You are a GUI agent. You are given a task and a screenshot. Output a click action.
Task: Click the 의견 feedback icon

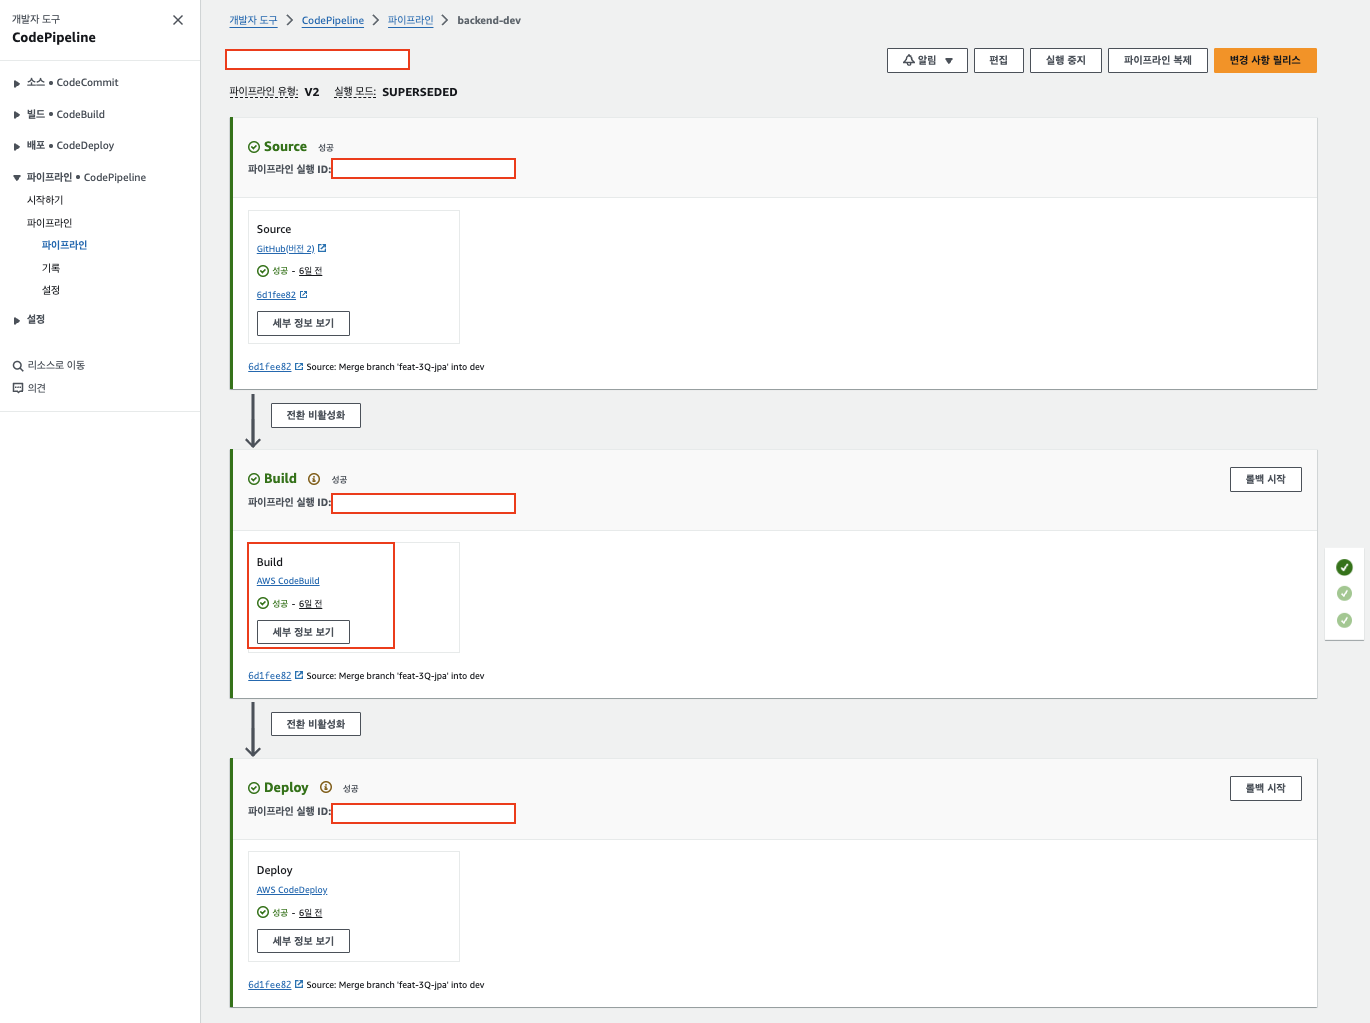[18, 388]
